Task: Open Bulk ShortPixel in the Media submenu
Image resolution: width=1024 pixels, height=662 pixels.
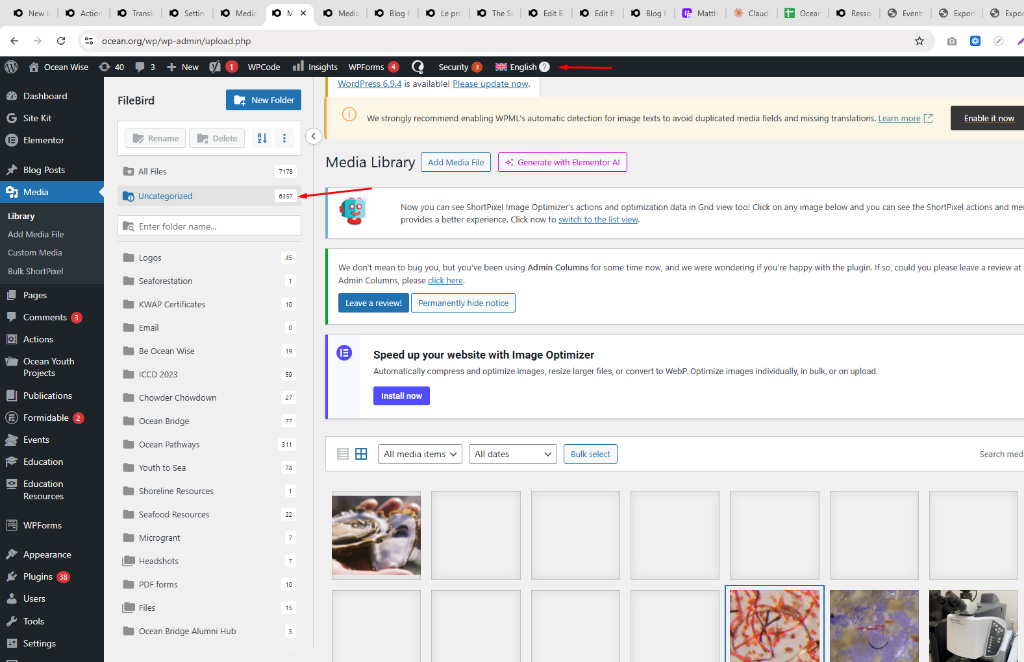Action: point(35,271)
